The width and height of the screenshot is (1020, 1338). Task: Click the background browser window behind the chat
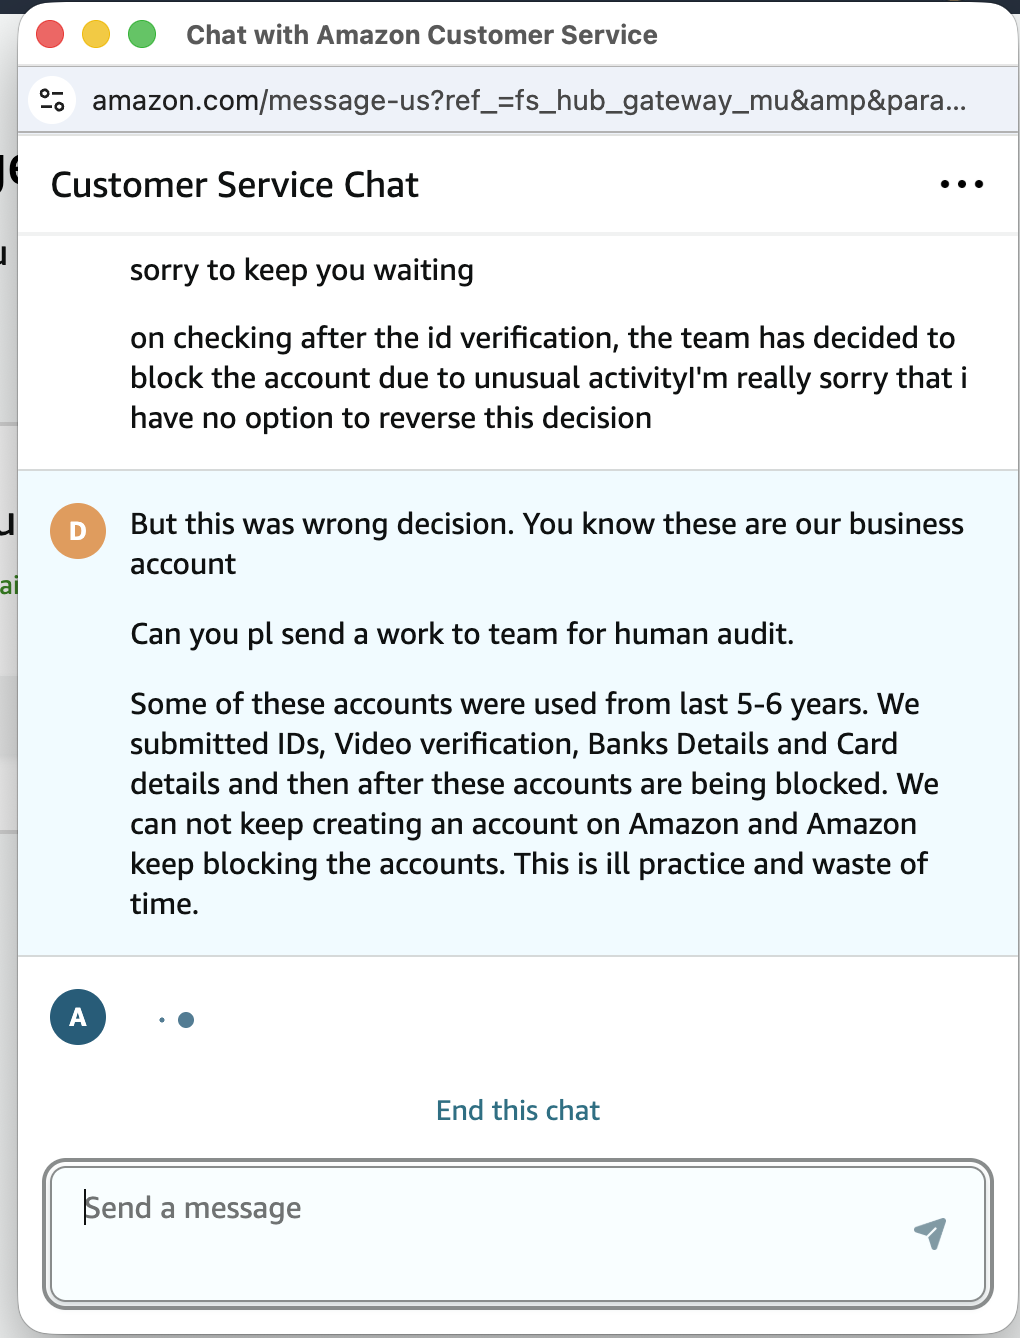click(x=8, y=700)
